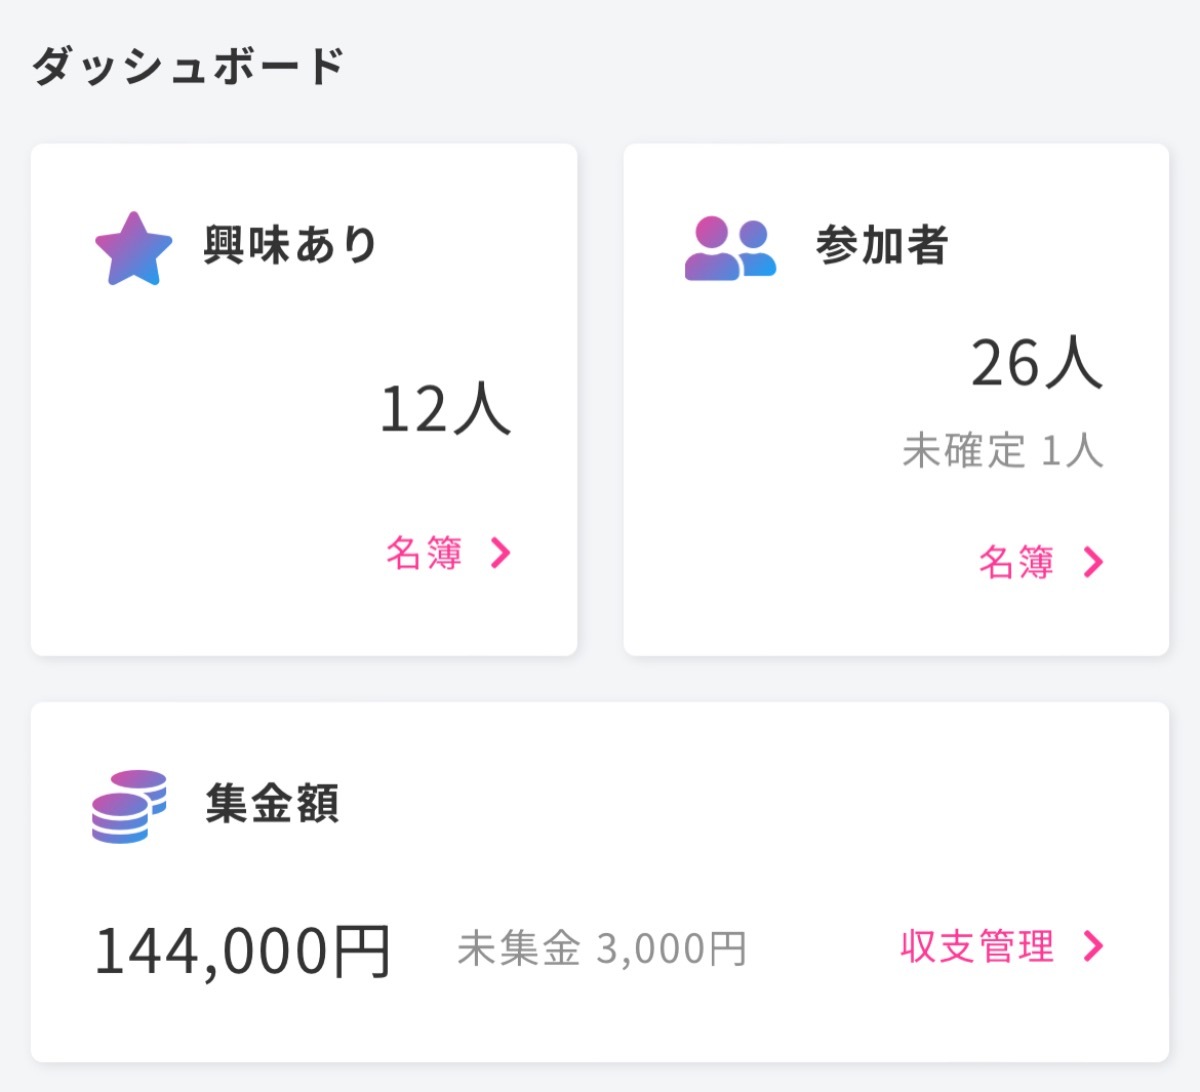Click the chevron arrow in 興味あり card
Image resolution: width=1200 pixels, height=1092 pixels.
(501, 552)
